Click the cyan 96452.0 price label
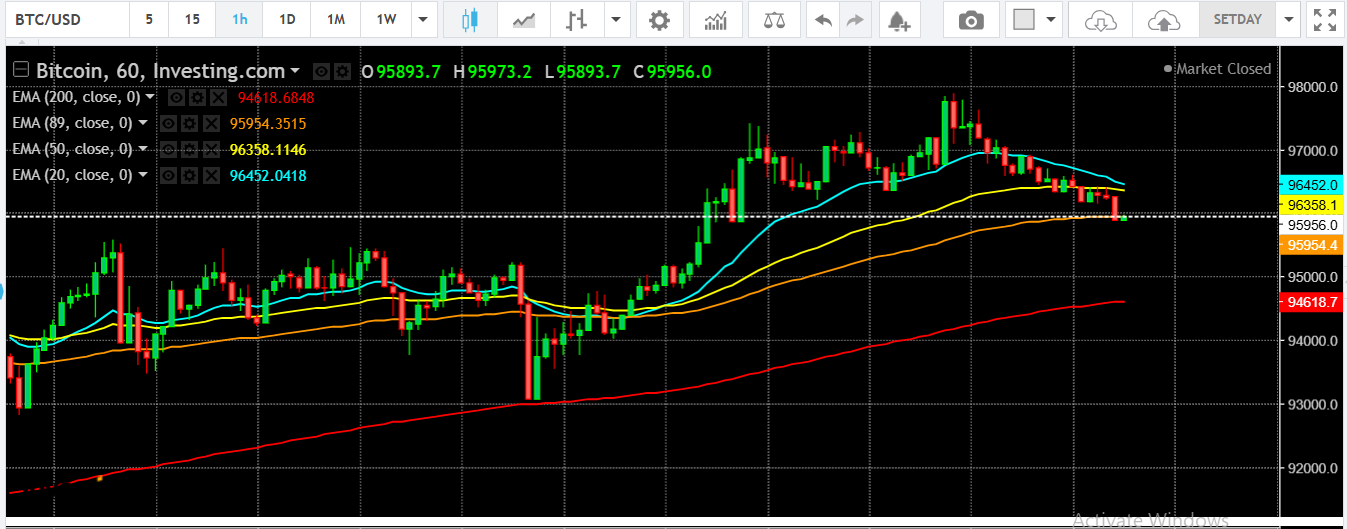 pos(1310,185)
